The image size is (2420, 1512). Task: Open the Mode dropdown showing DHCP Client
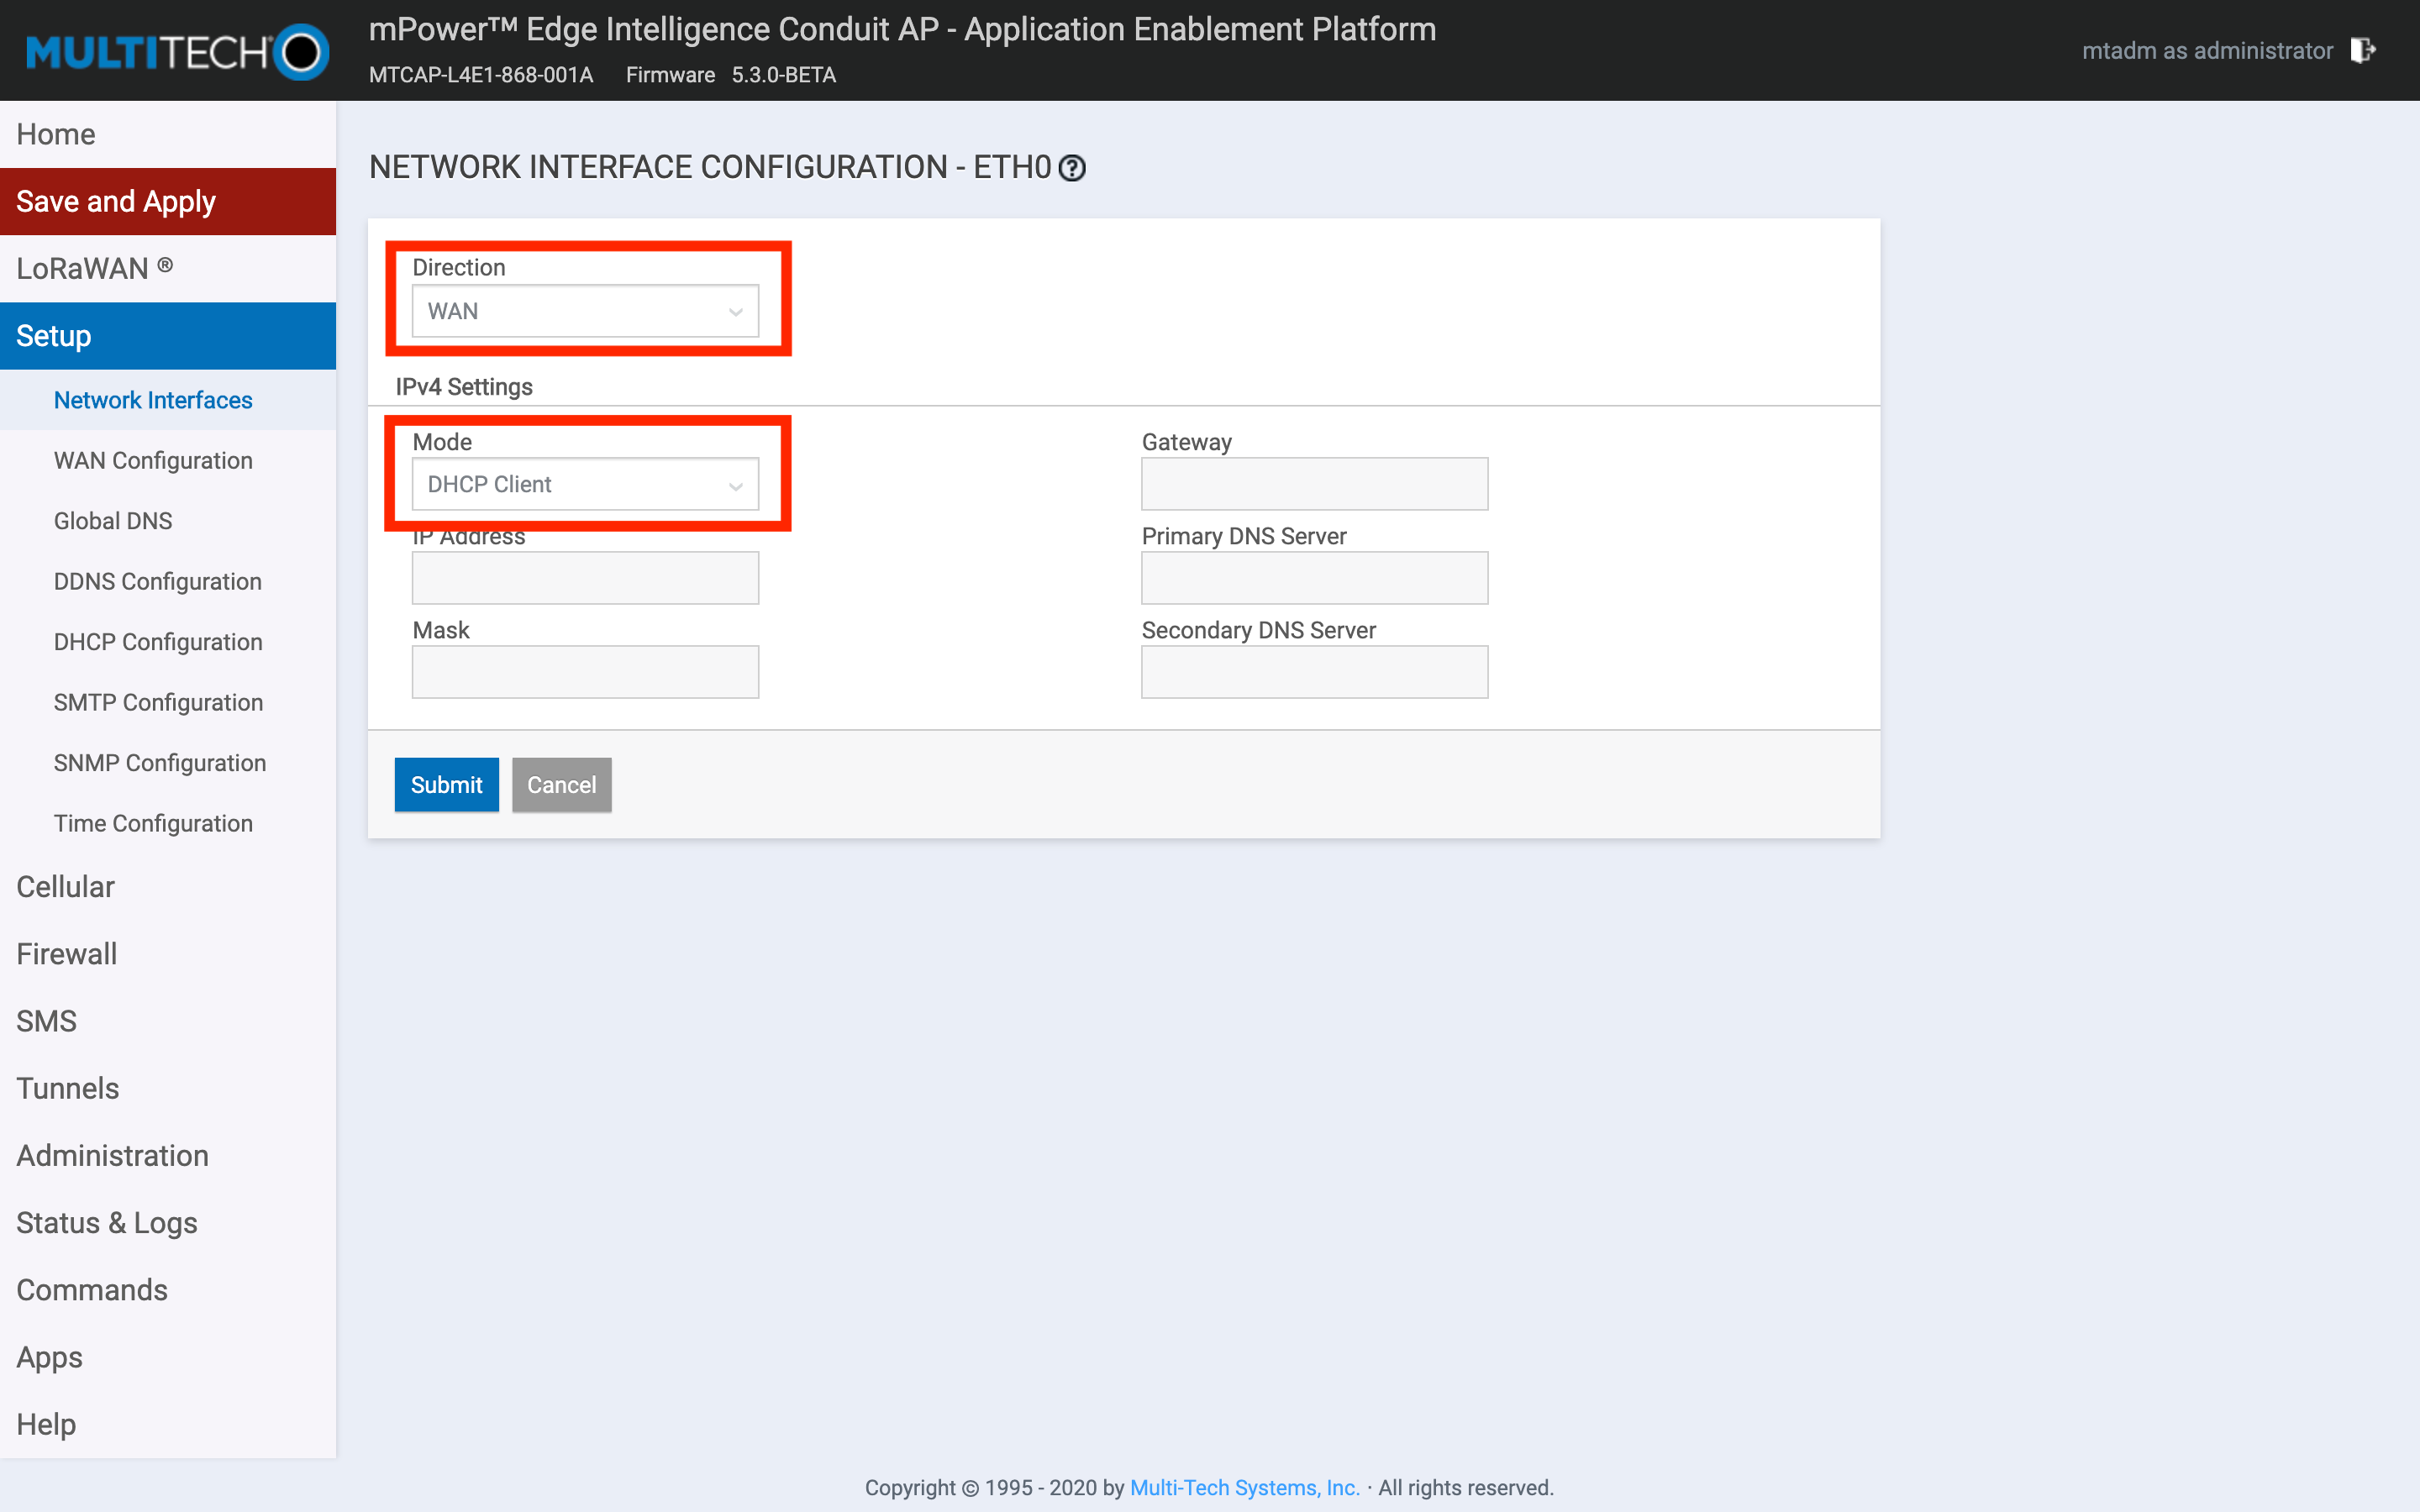pos(585,484)
